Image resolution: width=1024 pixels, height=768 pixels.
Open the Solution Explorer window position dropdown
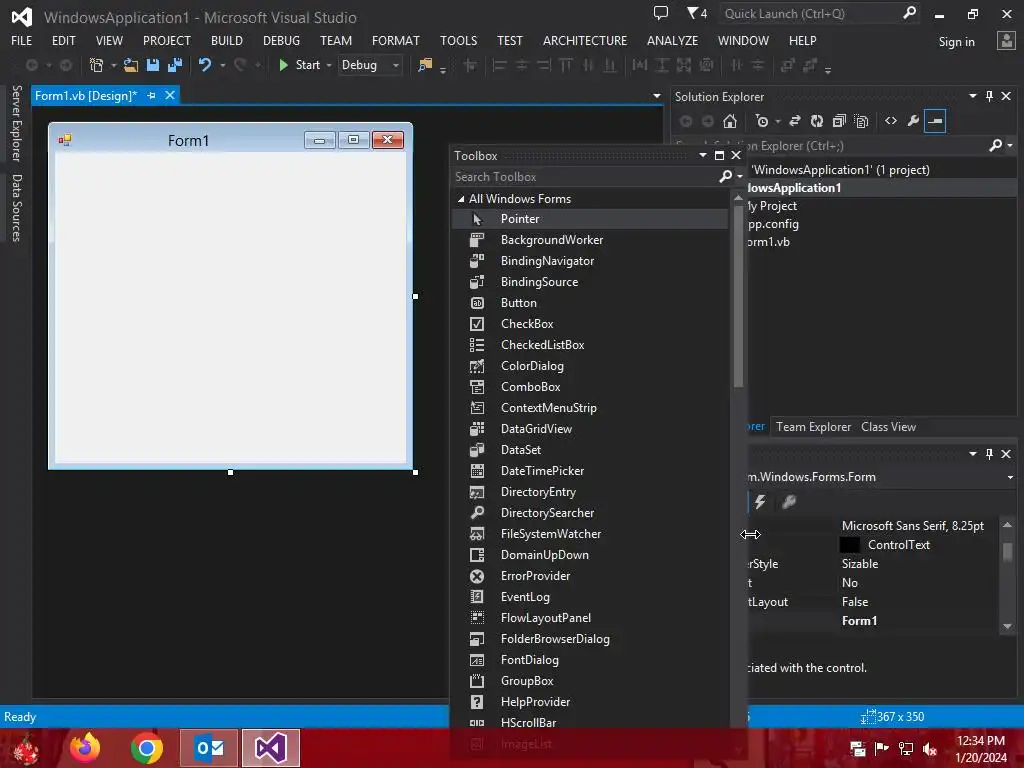pos(972,96)
